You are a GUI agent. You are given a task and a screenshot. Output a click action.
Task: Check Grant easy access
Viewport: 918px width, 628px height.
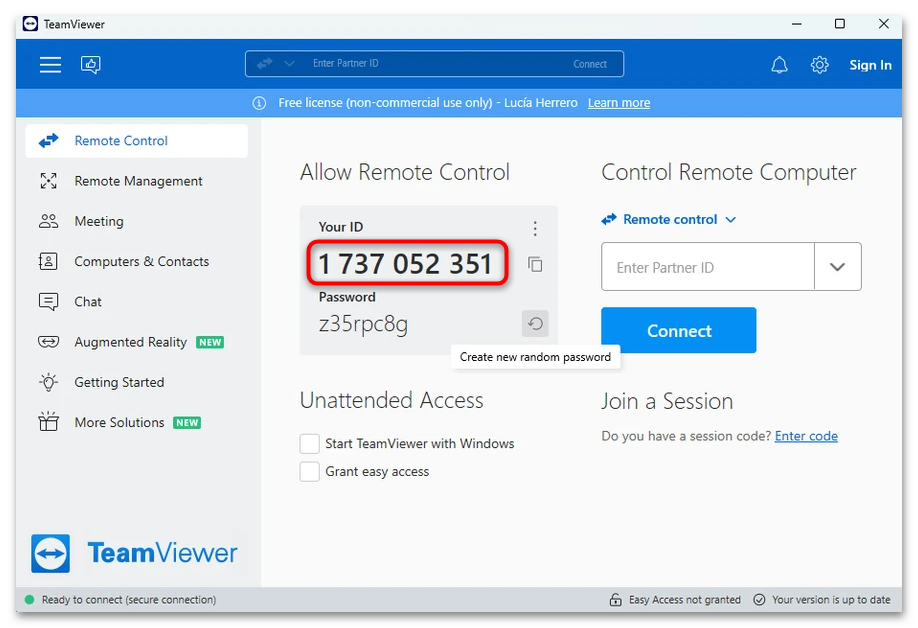tap(310, 471)
